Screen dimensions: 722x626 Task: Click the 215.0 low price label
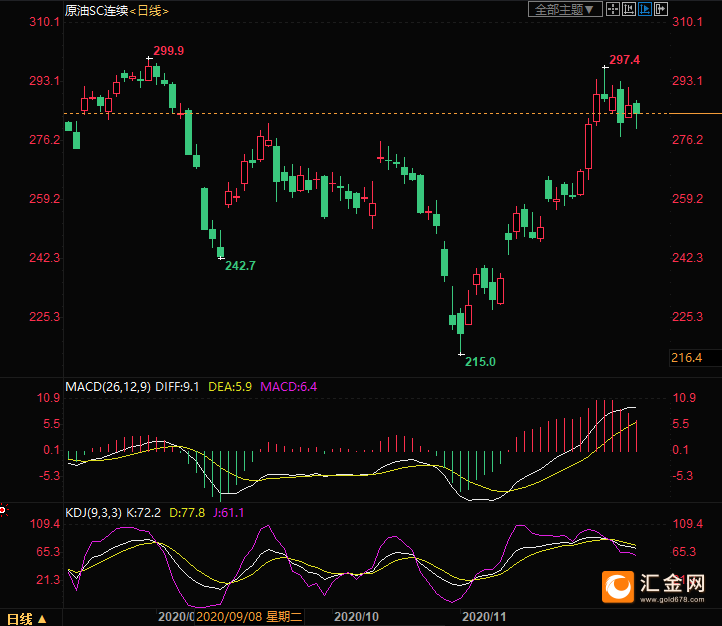(480, 362)
